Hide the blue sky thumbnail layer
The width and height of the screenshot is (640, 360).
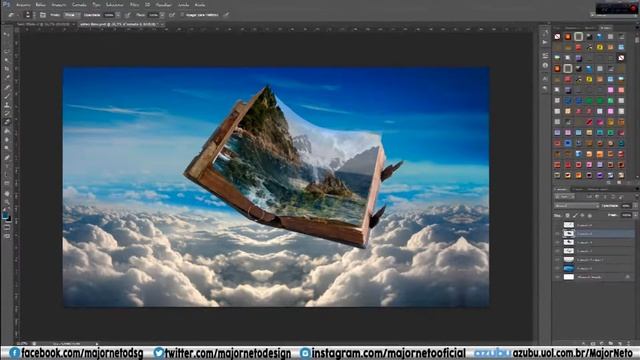coord(558,269)
